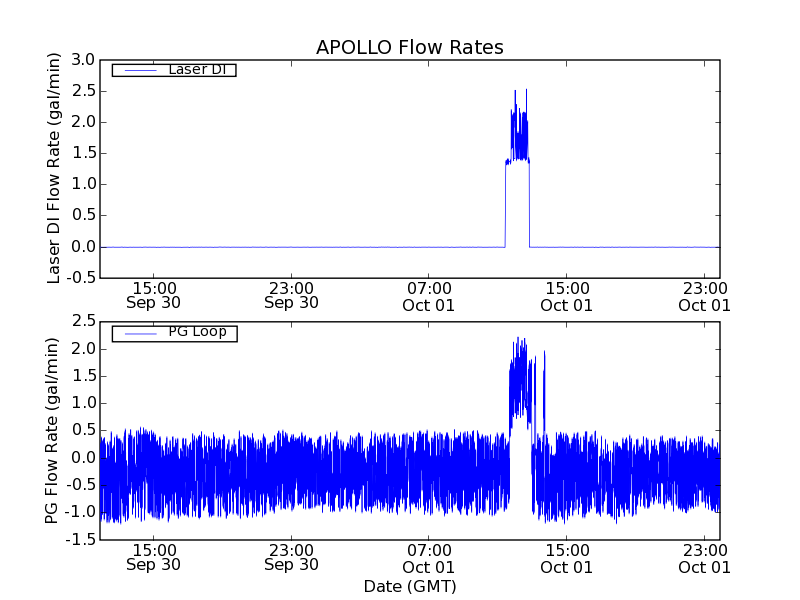Click '2.0' tick on Laser DI y-axis
Viewport: 800px width, 600px height.
coord(83,122)
